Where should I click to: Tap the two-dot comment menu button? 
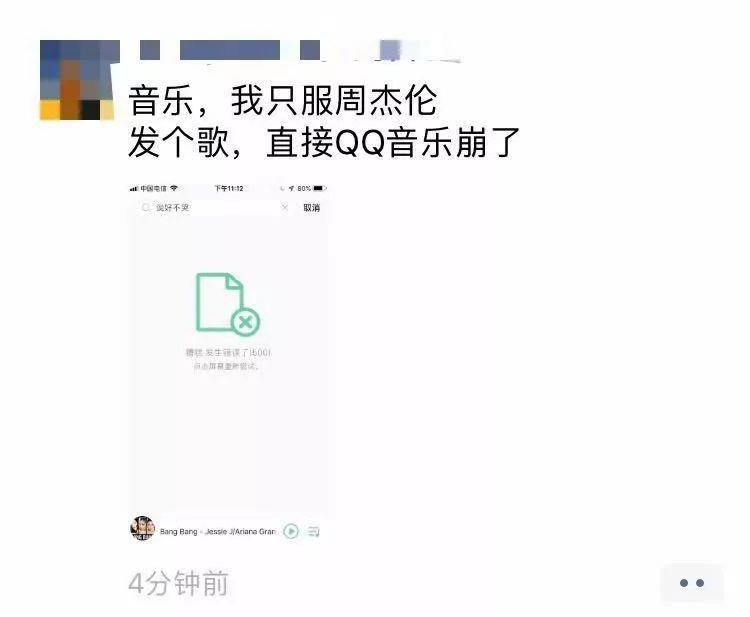[692, 583]
